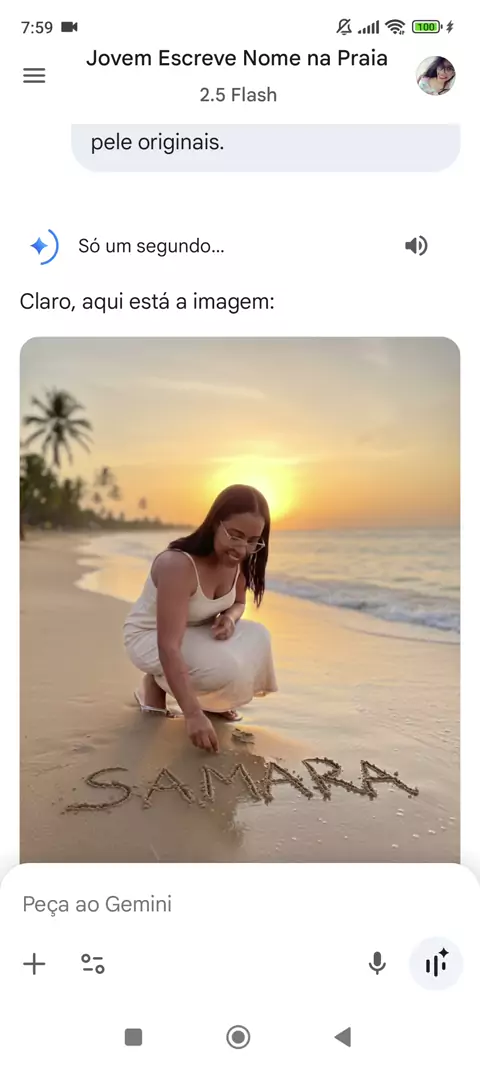Tap the chat title Jovem Escreve Nome na Praia

(237, 58)
